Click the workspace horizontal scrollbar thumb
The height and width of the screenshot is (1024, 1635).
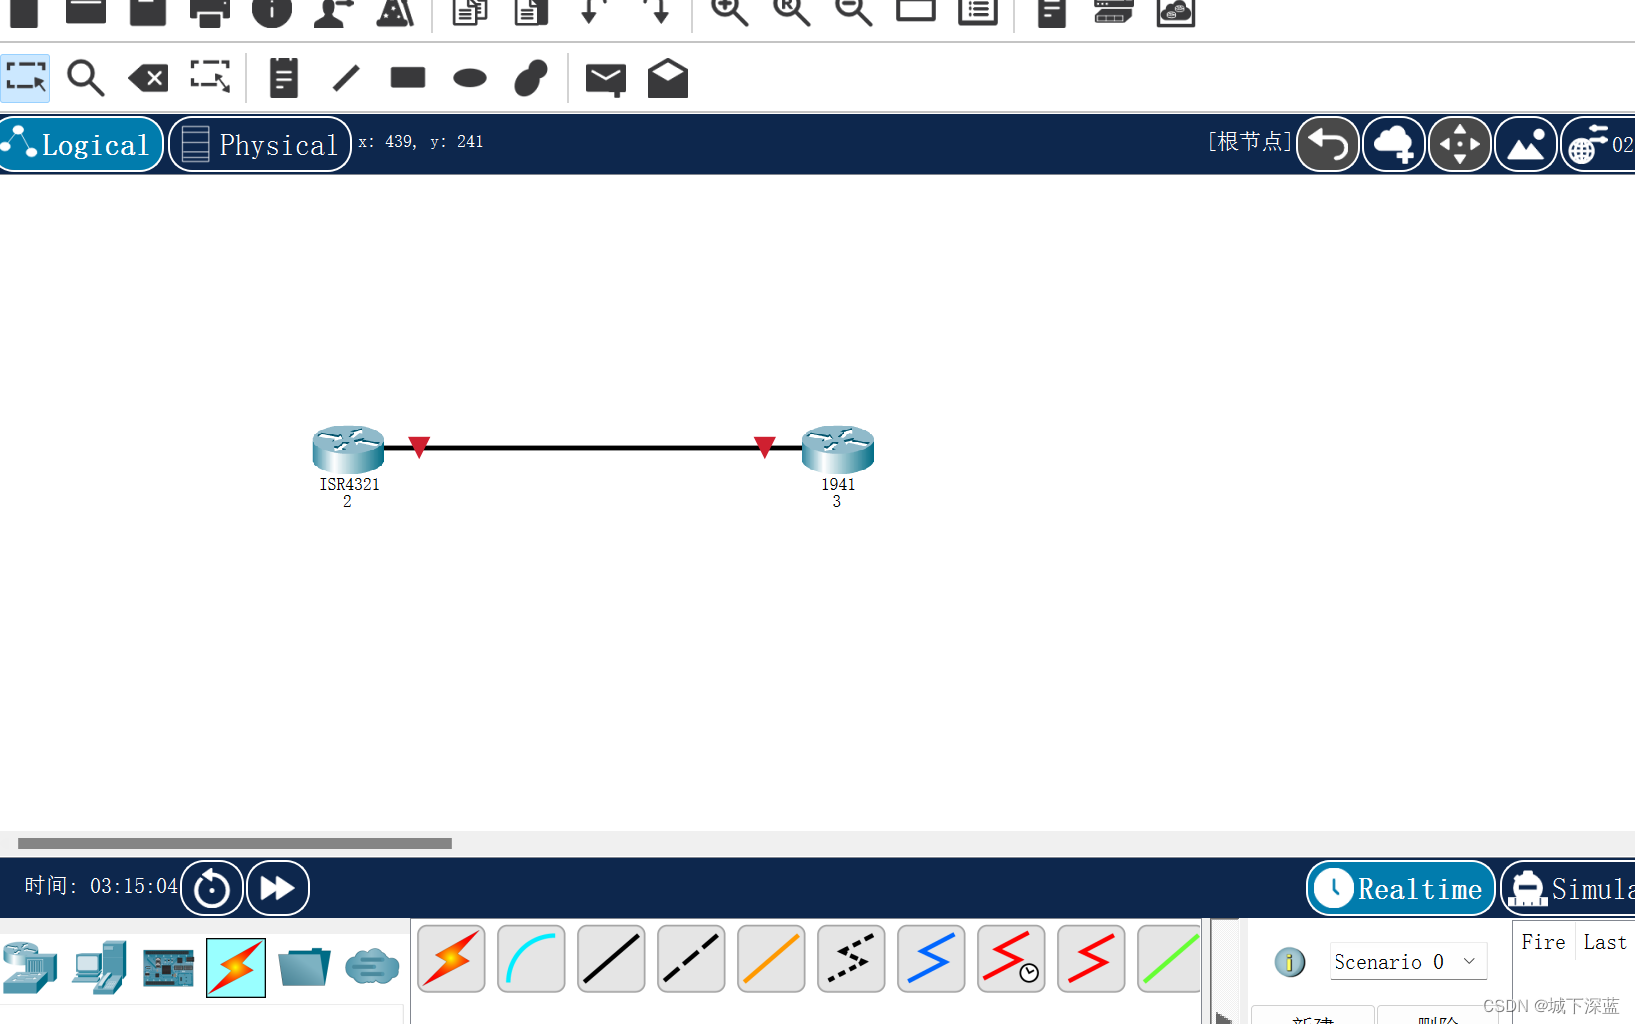[x=235, y=843]
